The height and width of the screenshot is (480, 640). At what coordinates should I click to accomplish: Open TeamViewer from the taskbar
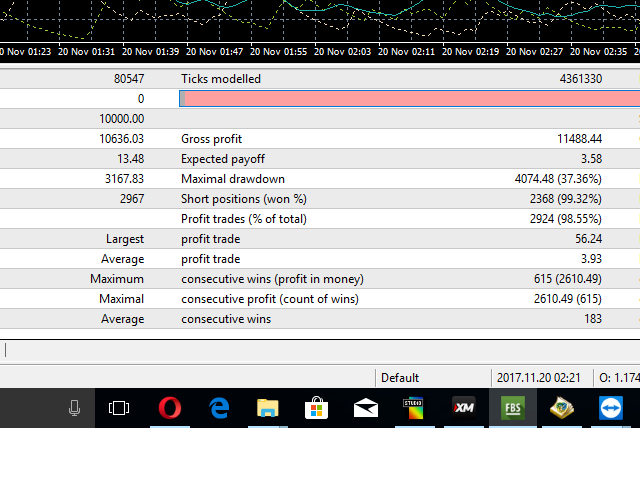click(611, 408)
